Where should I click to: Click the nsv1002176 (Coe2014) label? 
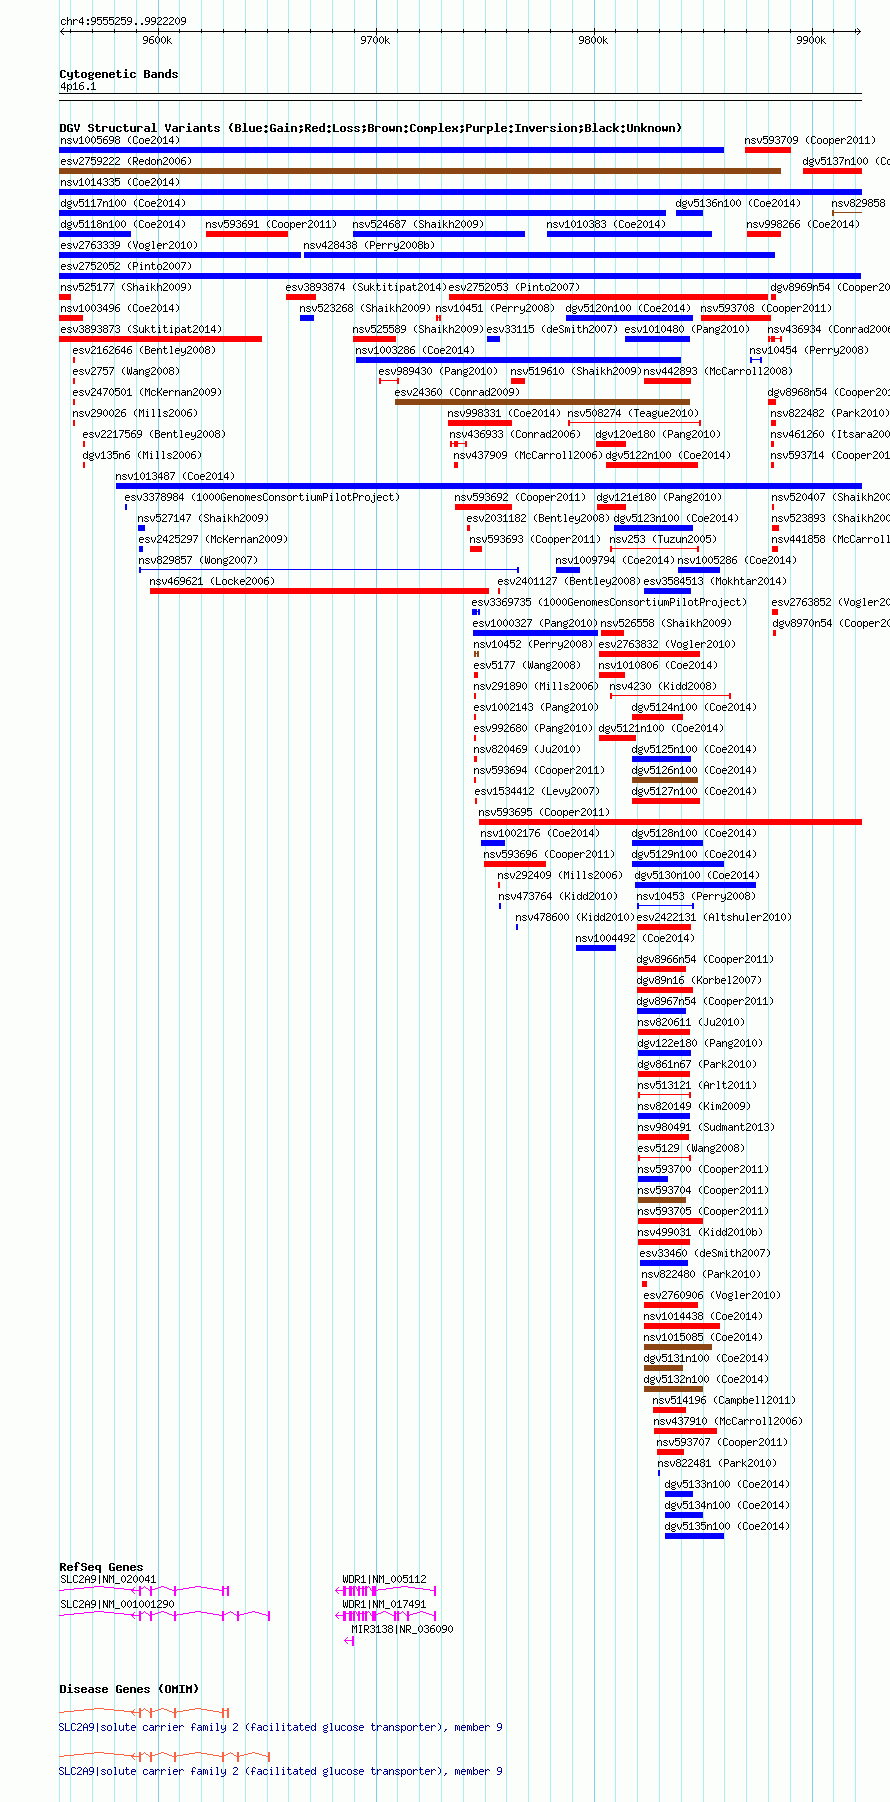click(x=540, y=833)
